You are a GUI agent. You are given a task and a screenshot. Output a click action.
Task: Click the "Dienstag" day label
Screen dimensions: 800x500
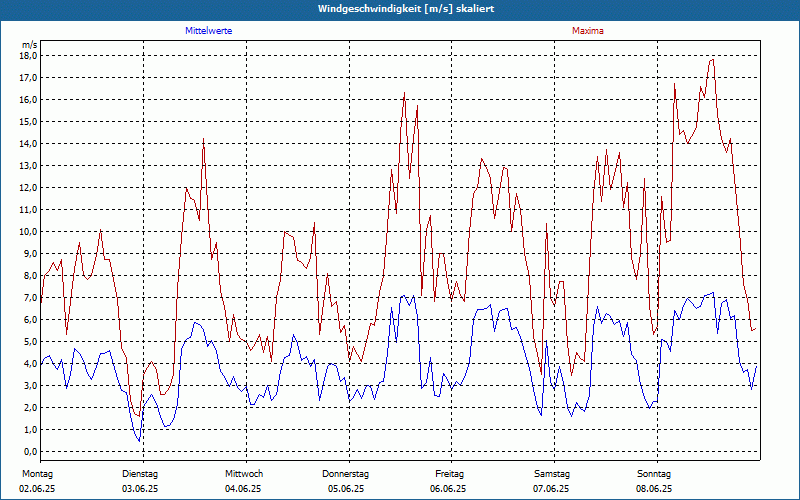(140, 474)
